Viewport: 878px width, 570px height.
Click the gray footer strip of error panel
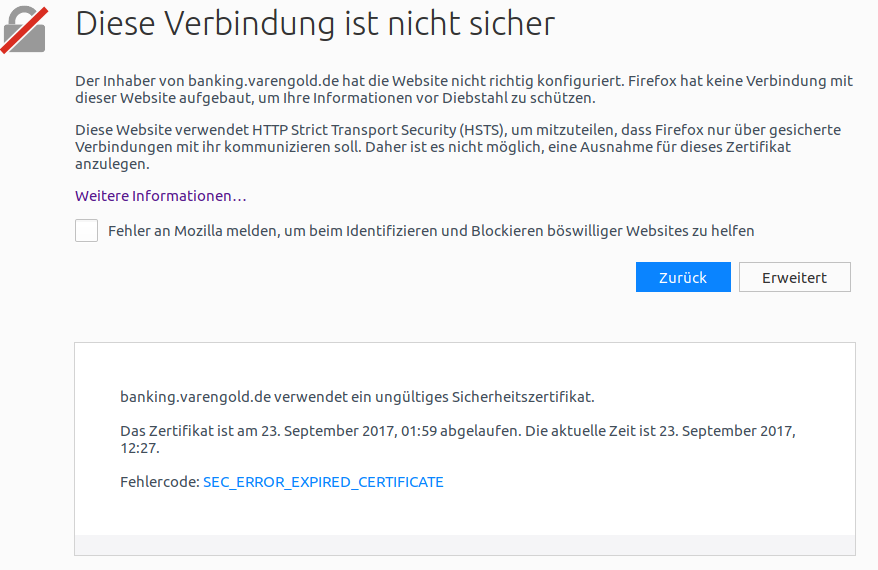point(465,545)
